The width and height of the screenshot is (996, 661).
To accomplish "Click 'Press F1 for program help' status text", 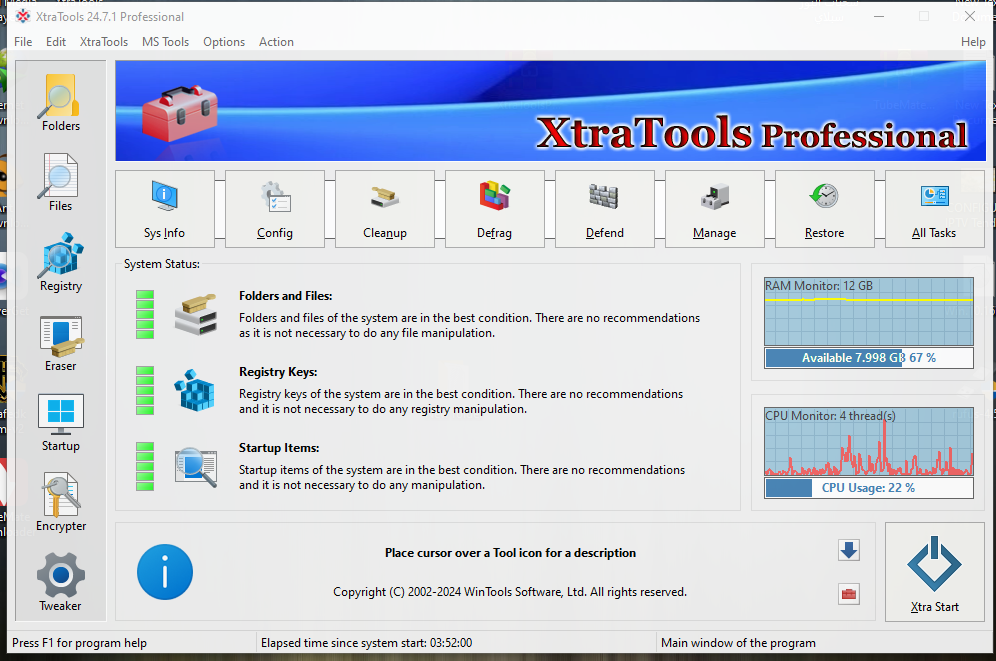I will click(79, 643).
